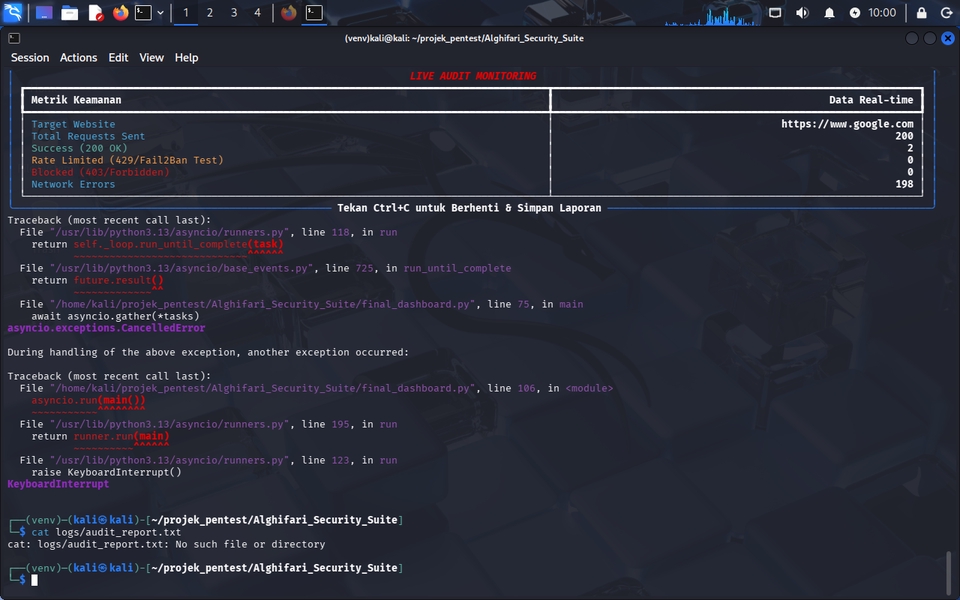The image size is (960, 600).
Task: Open the Session menu
Action: pos(30,58)
